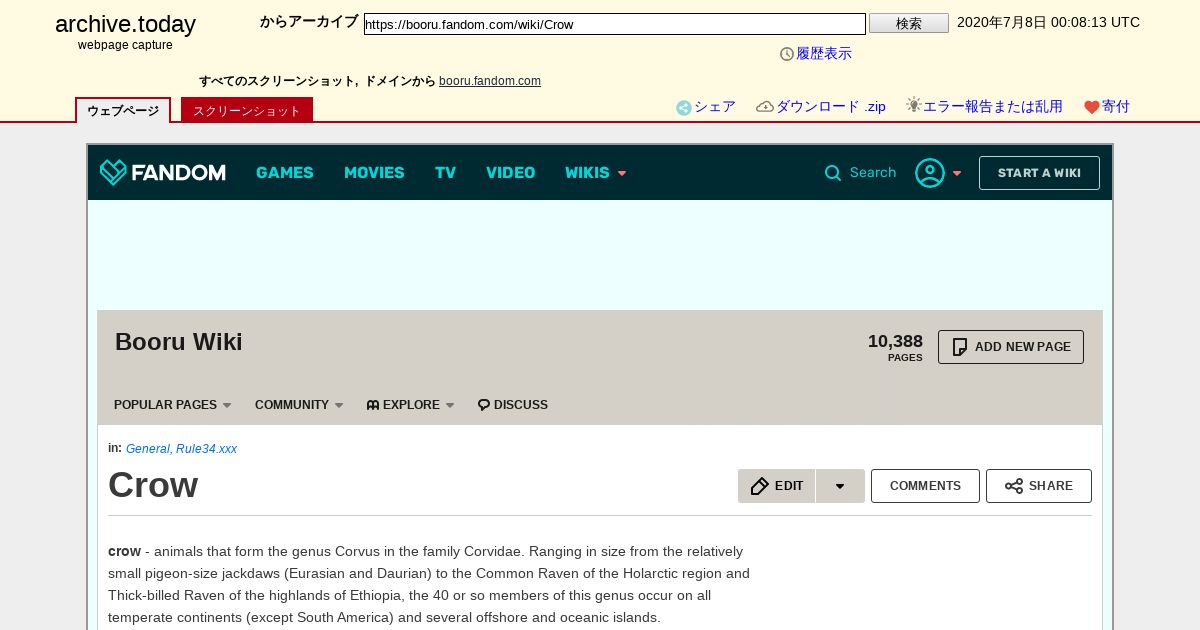Click the ADD NEW PAGE button
This screenshot has height=630, width=1200.
[1011, 347]
